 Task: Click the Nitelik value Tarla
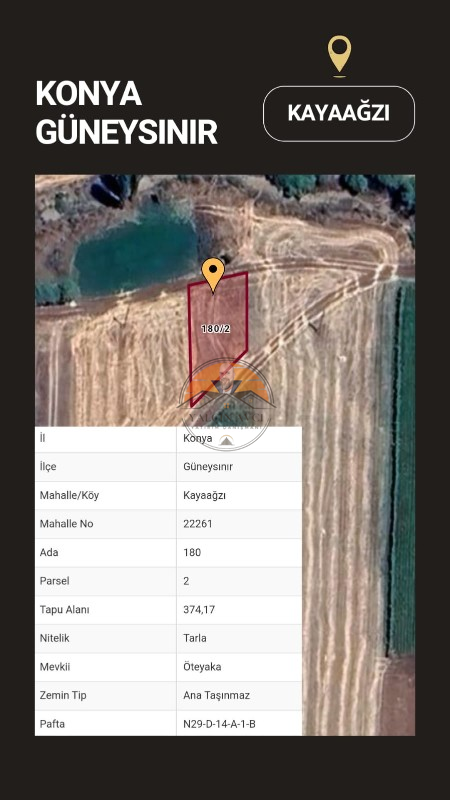pos(195,638)
